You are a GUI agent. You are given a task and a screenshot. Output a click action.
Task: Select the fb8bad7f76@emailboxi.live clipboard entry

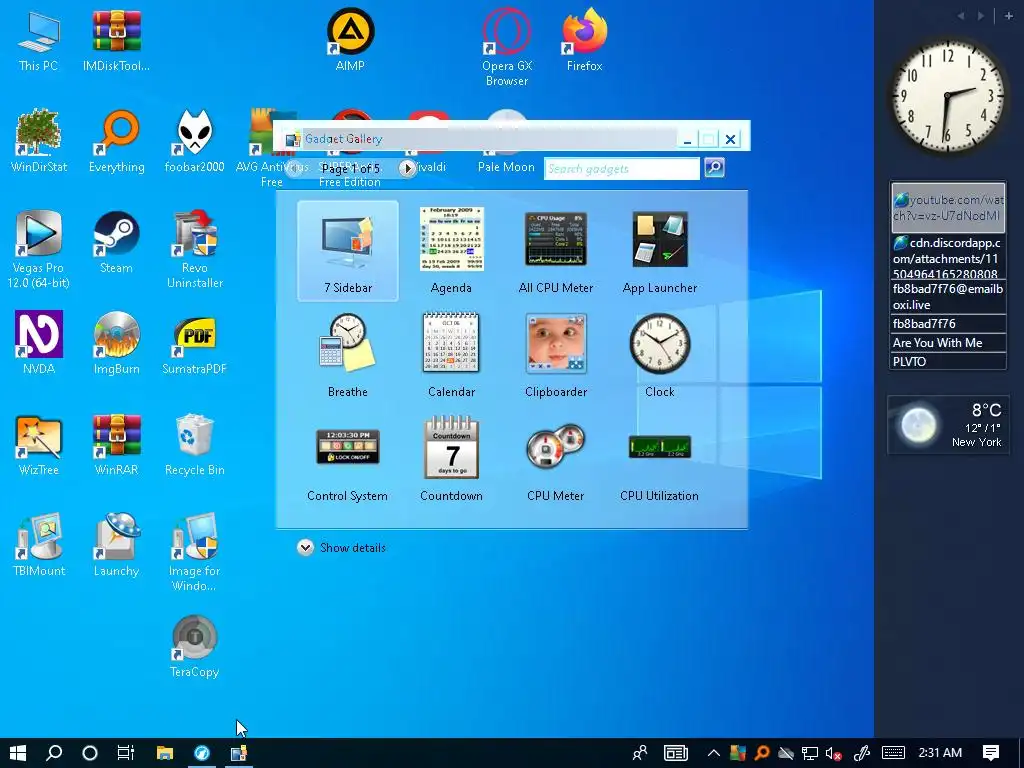click(948, 296)
